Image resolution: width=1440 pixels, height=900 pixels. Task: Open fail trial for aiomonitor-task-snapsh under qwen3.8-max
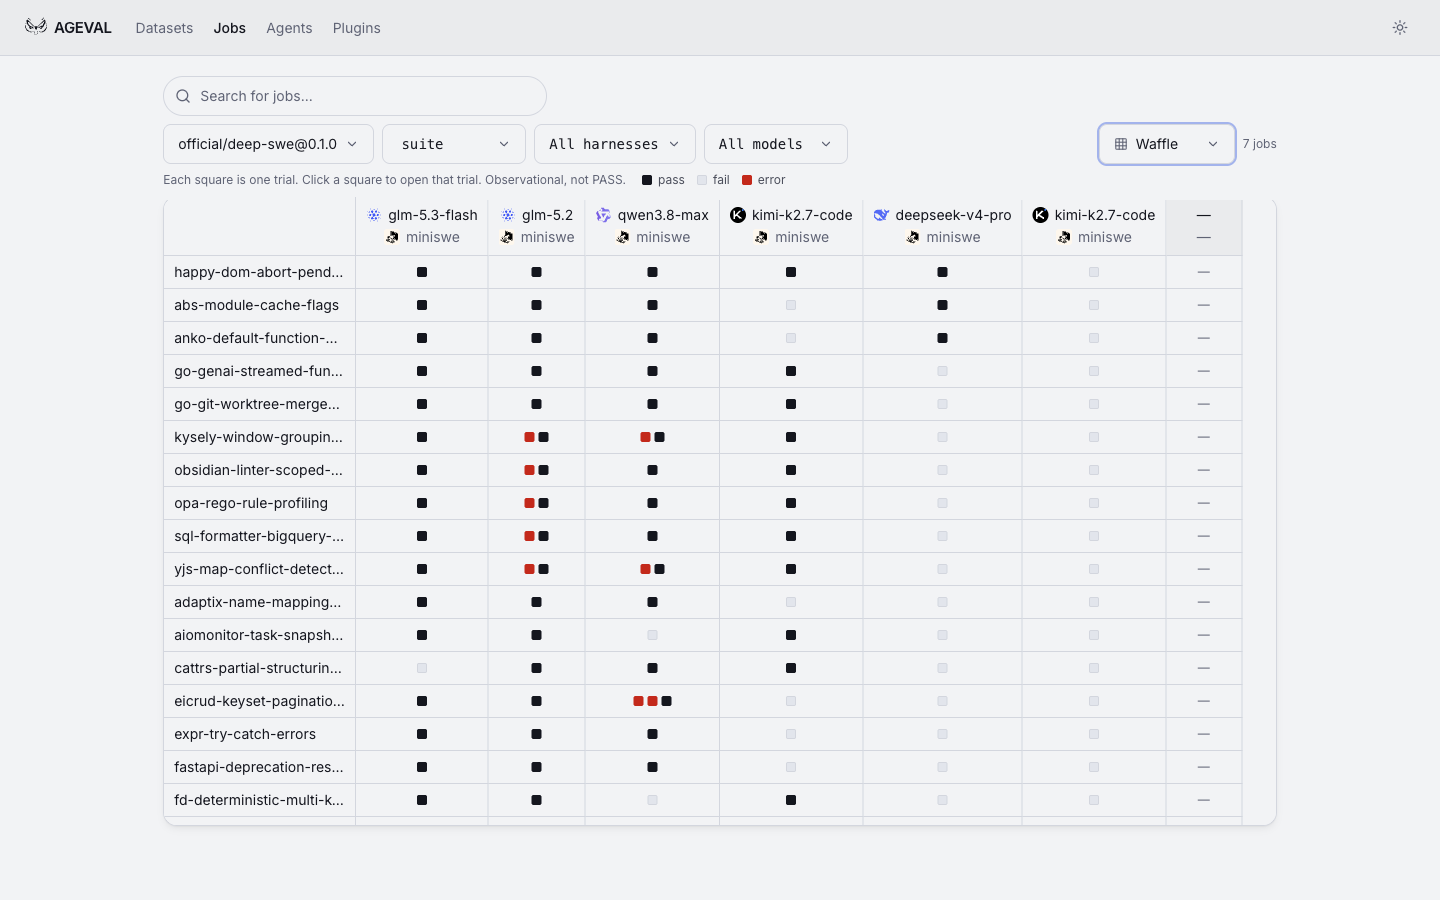pyautogui.click(x=652, y=635)
